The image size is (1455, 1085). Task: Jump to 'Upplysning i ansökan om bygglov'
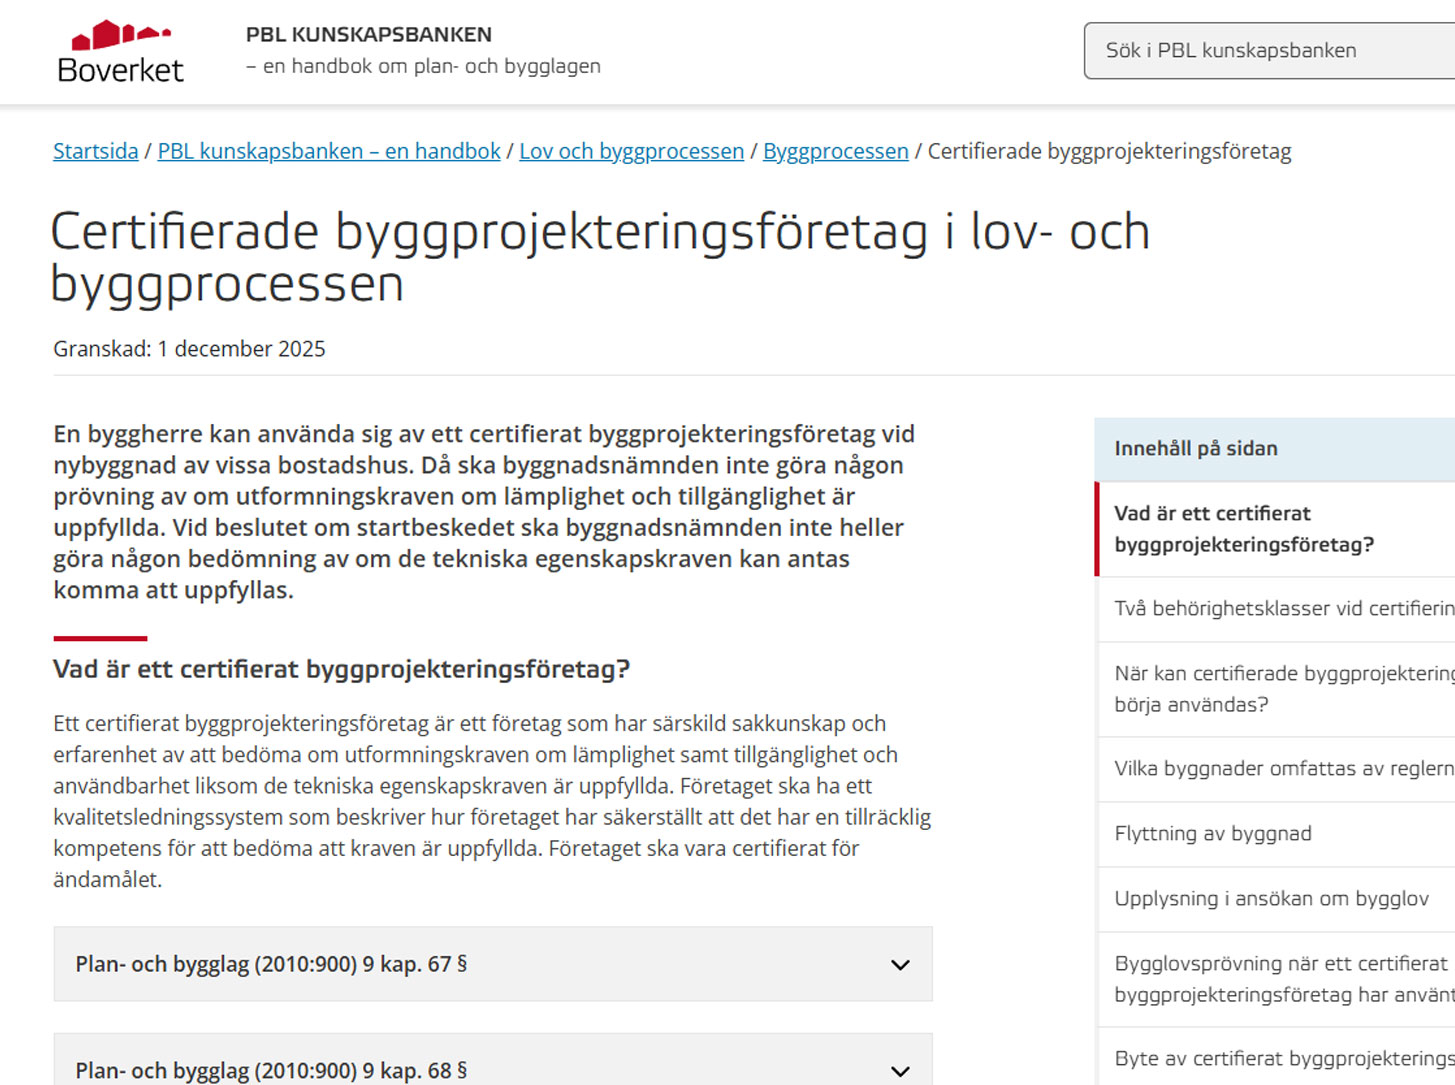1271,898
